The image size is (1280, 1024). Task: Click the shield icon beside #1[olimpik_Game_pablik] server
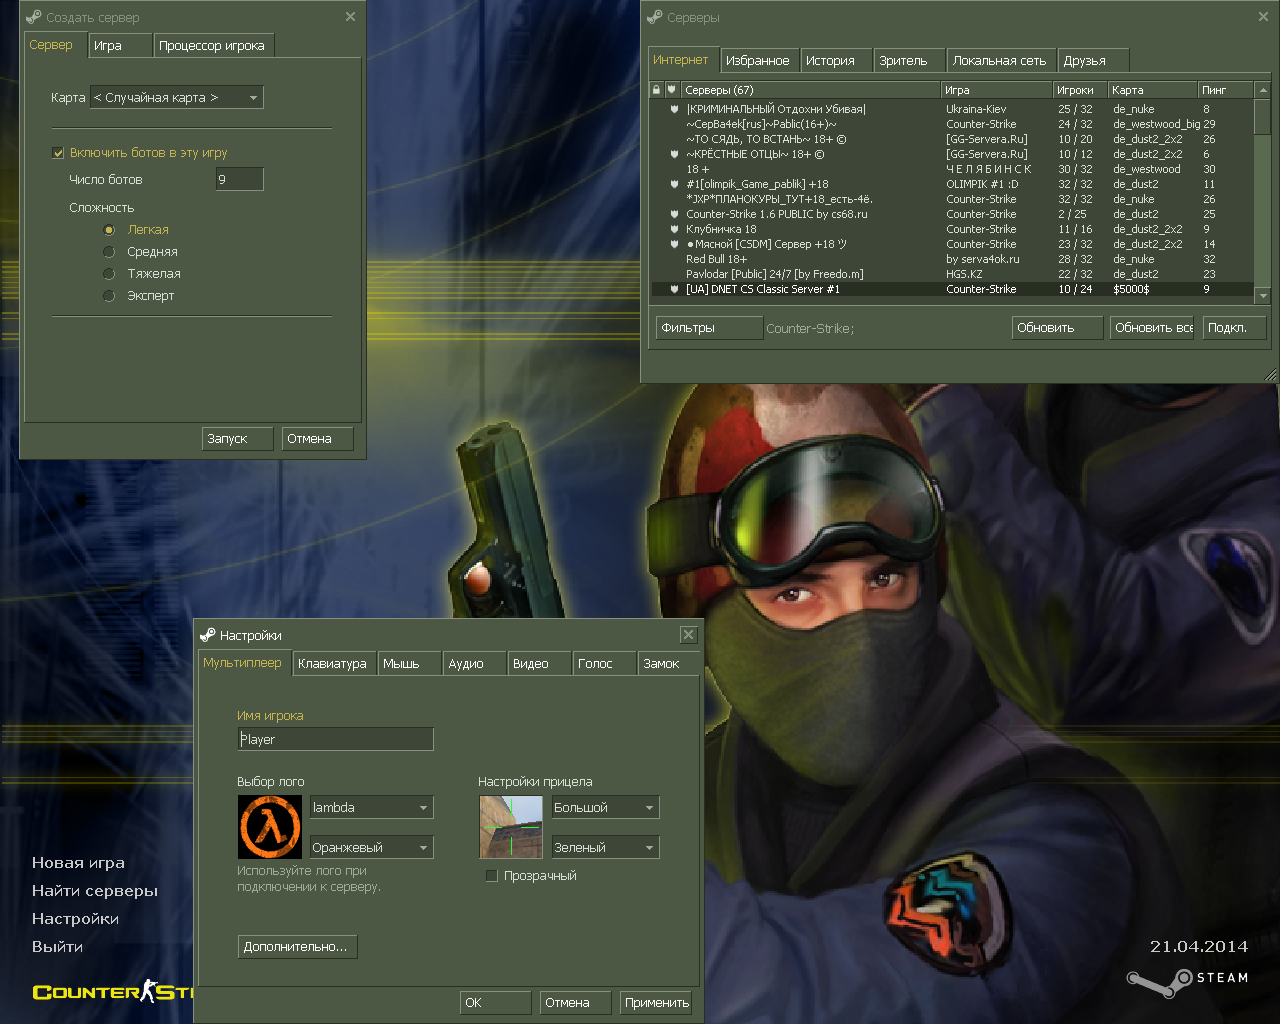[674, 184]
